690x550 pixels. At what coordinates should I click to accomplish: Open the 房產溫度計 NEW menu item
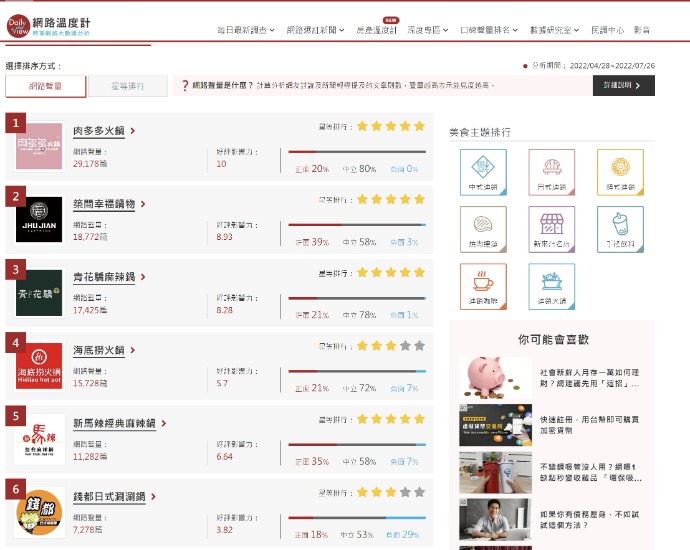pyautogui.click(x=376, y=30)
